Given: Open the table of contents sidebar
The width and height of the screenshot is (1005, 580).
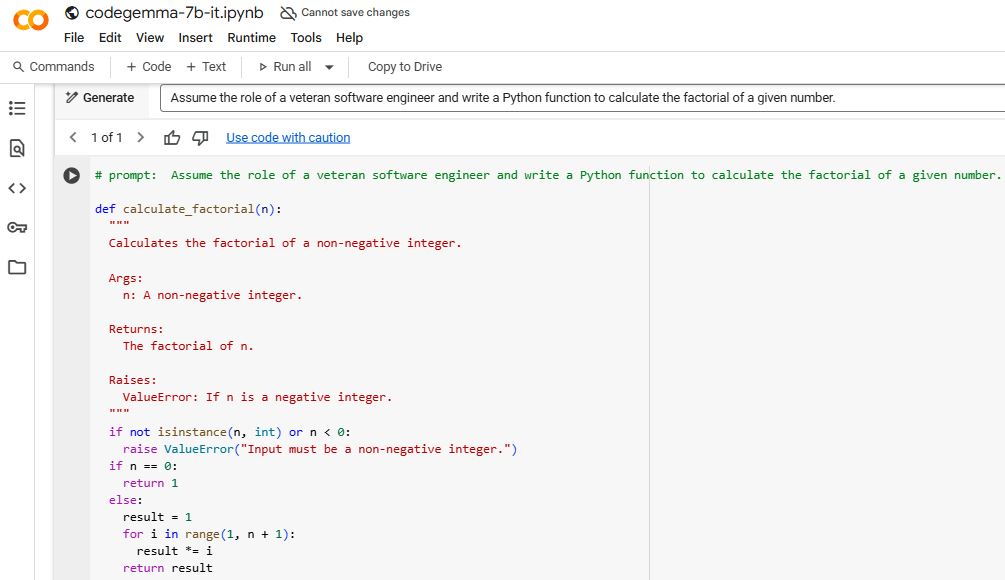Looking at the screenshot, I should tap(16, 109).
